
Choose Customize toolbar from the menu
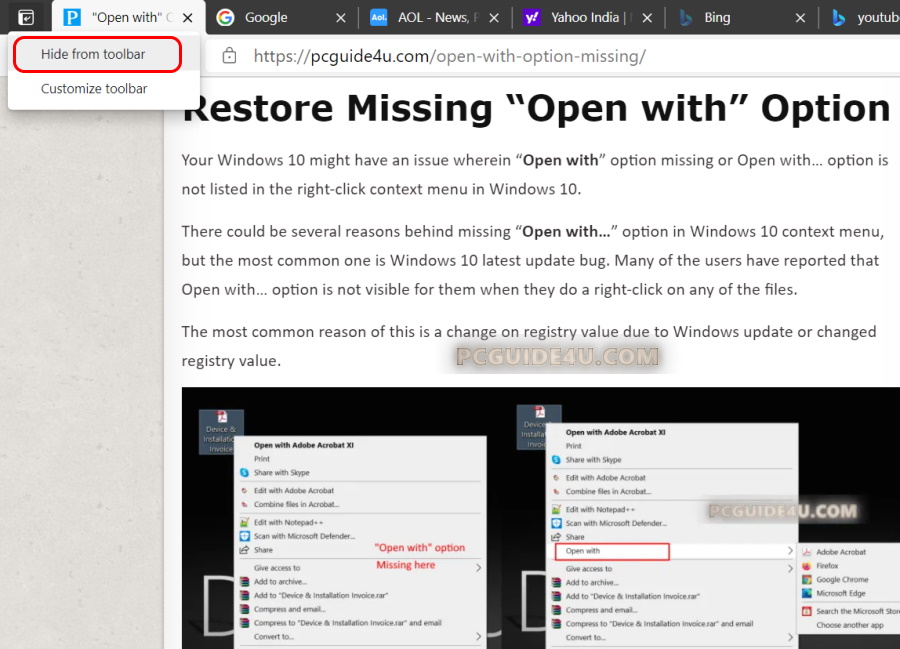(94, 89)
